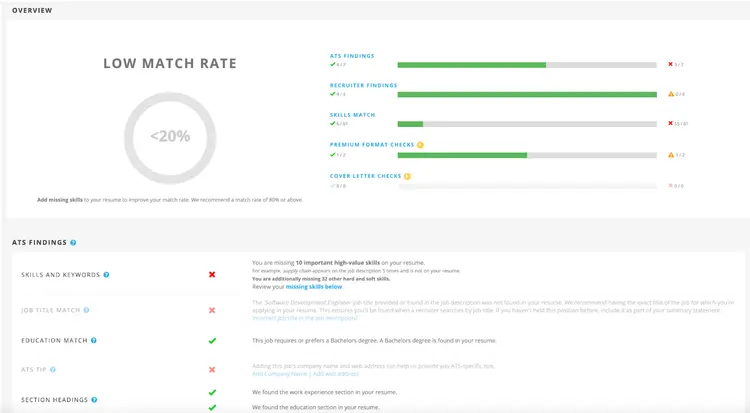Click the Software Development Engineer job title message
Image resolution: width=750 pixels, height=413 pixels.
point(493,306)
